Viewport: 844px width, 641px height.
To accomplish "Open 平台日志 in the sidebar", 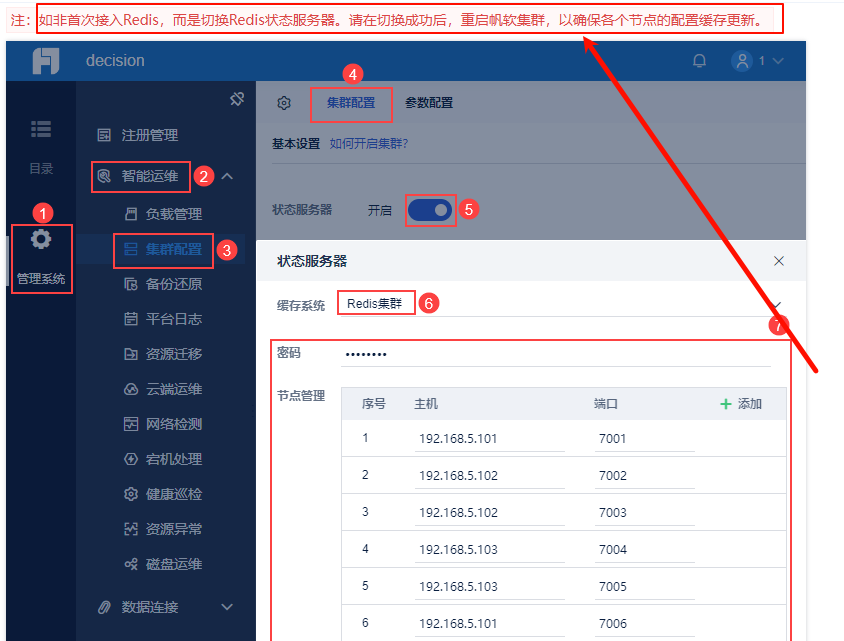I will tap(174, 319).
